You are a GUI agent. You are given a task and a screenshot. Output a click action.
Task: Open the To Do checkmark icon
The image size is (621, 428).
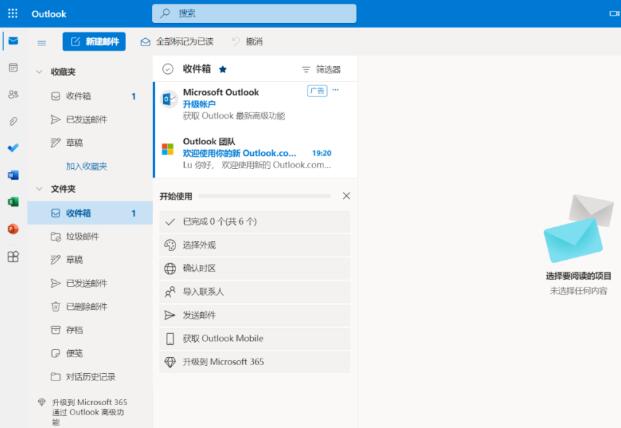(13, 148)
